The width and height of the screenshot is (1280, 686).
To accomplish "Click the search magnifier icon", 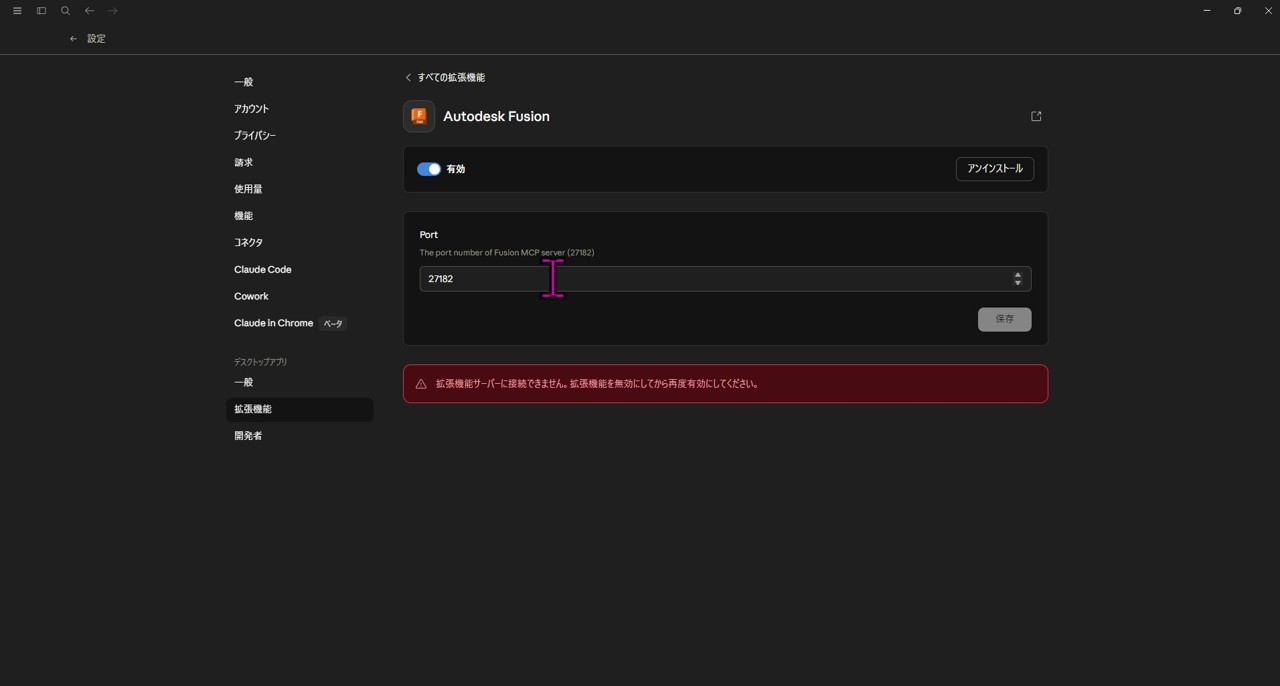I will [65, 11].
